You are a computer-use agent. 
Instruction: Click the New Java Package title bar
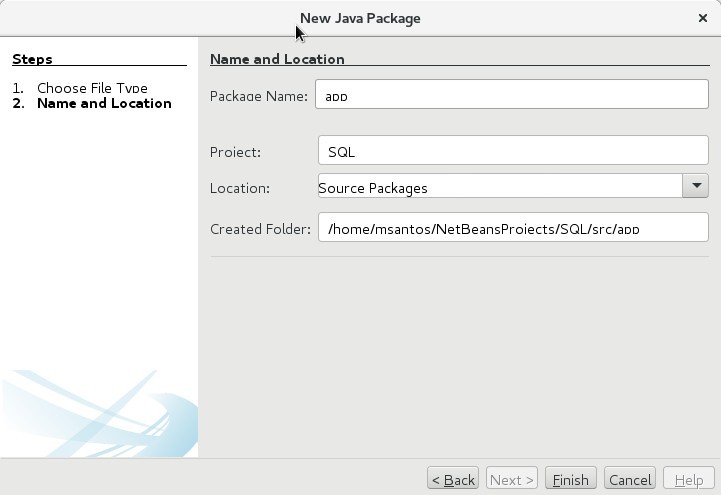pyautogui.click(x=360, y=18)
